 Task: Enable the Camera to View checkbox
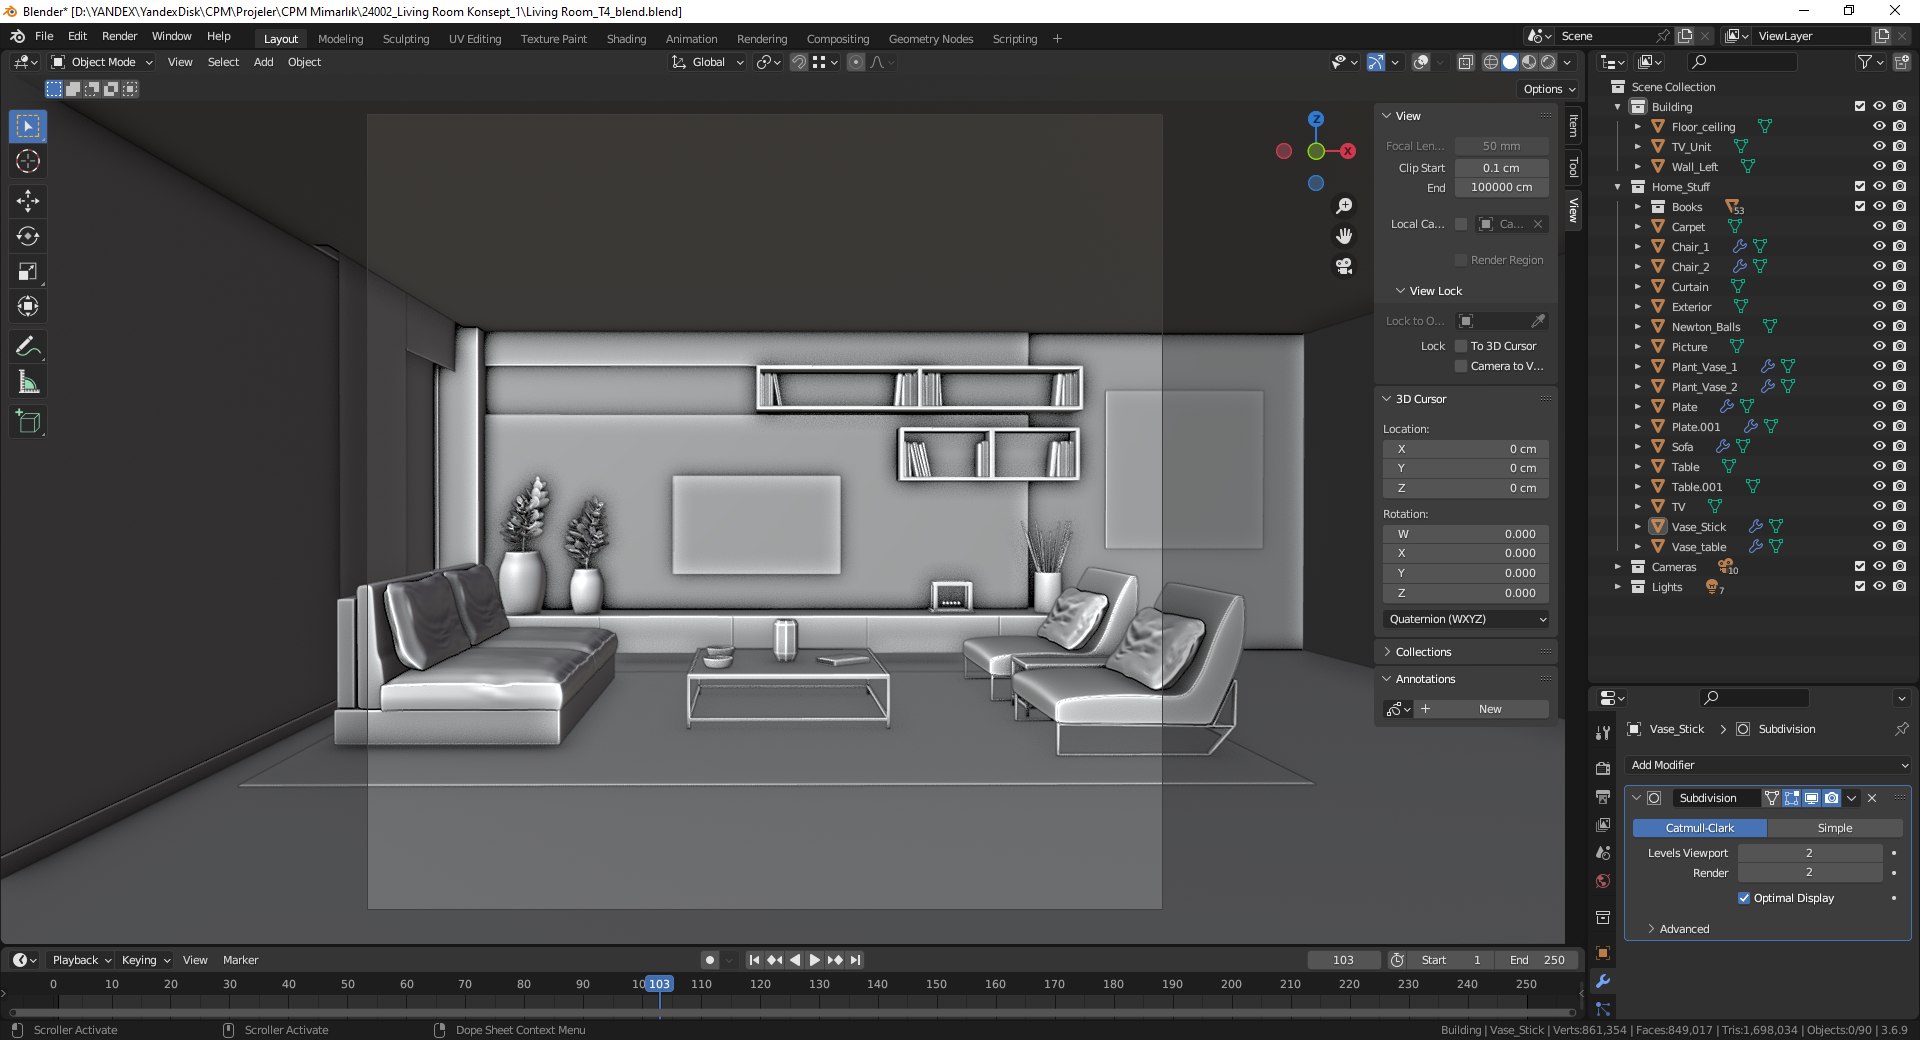(1461, 366)
